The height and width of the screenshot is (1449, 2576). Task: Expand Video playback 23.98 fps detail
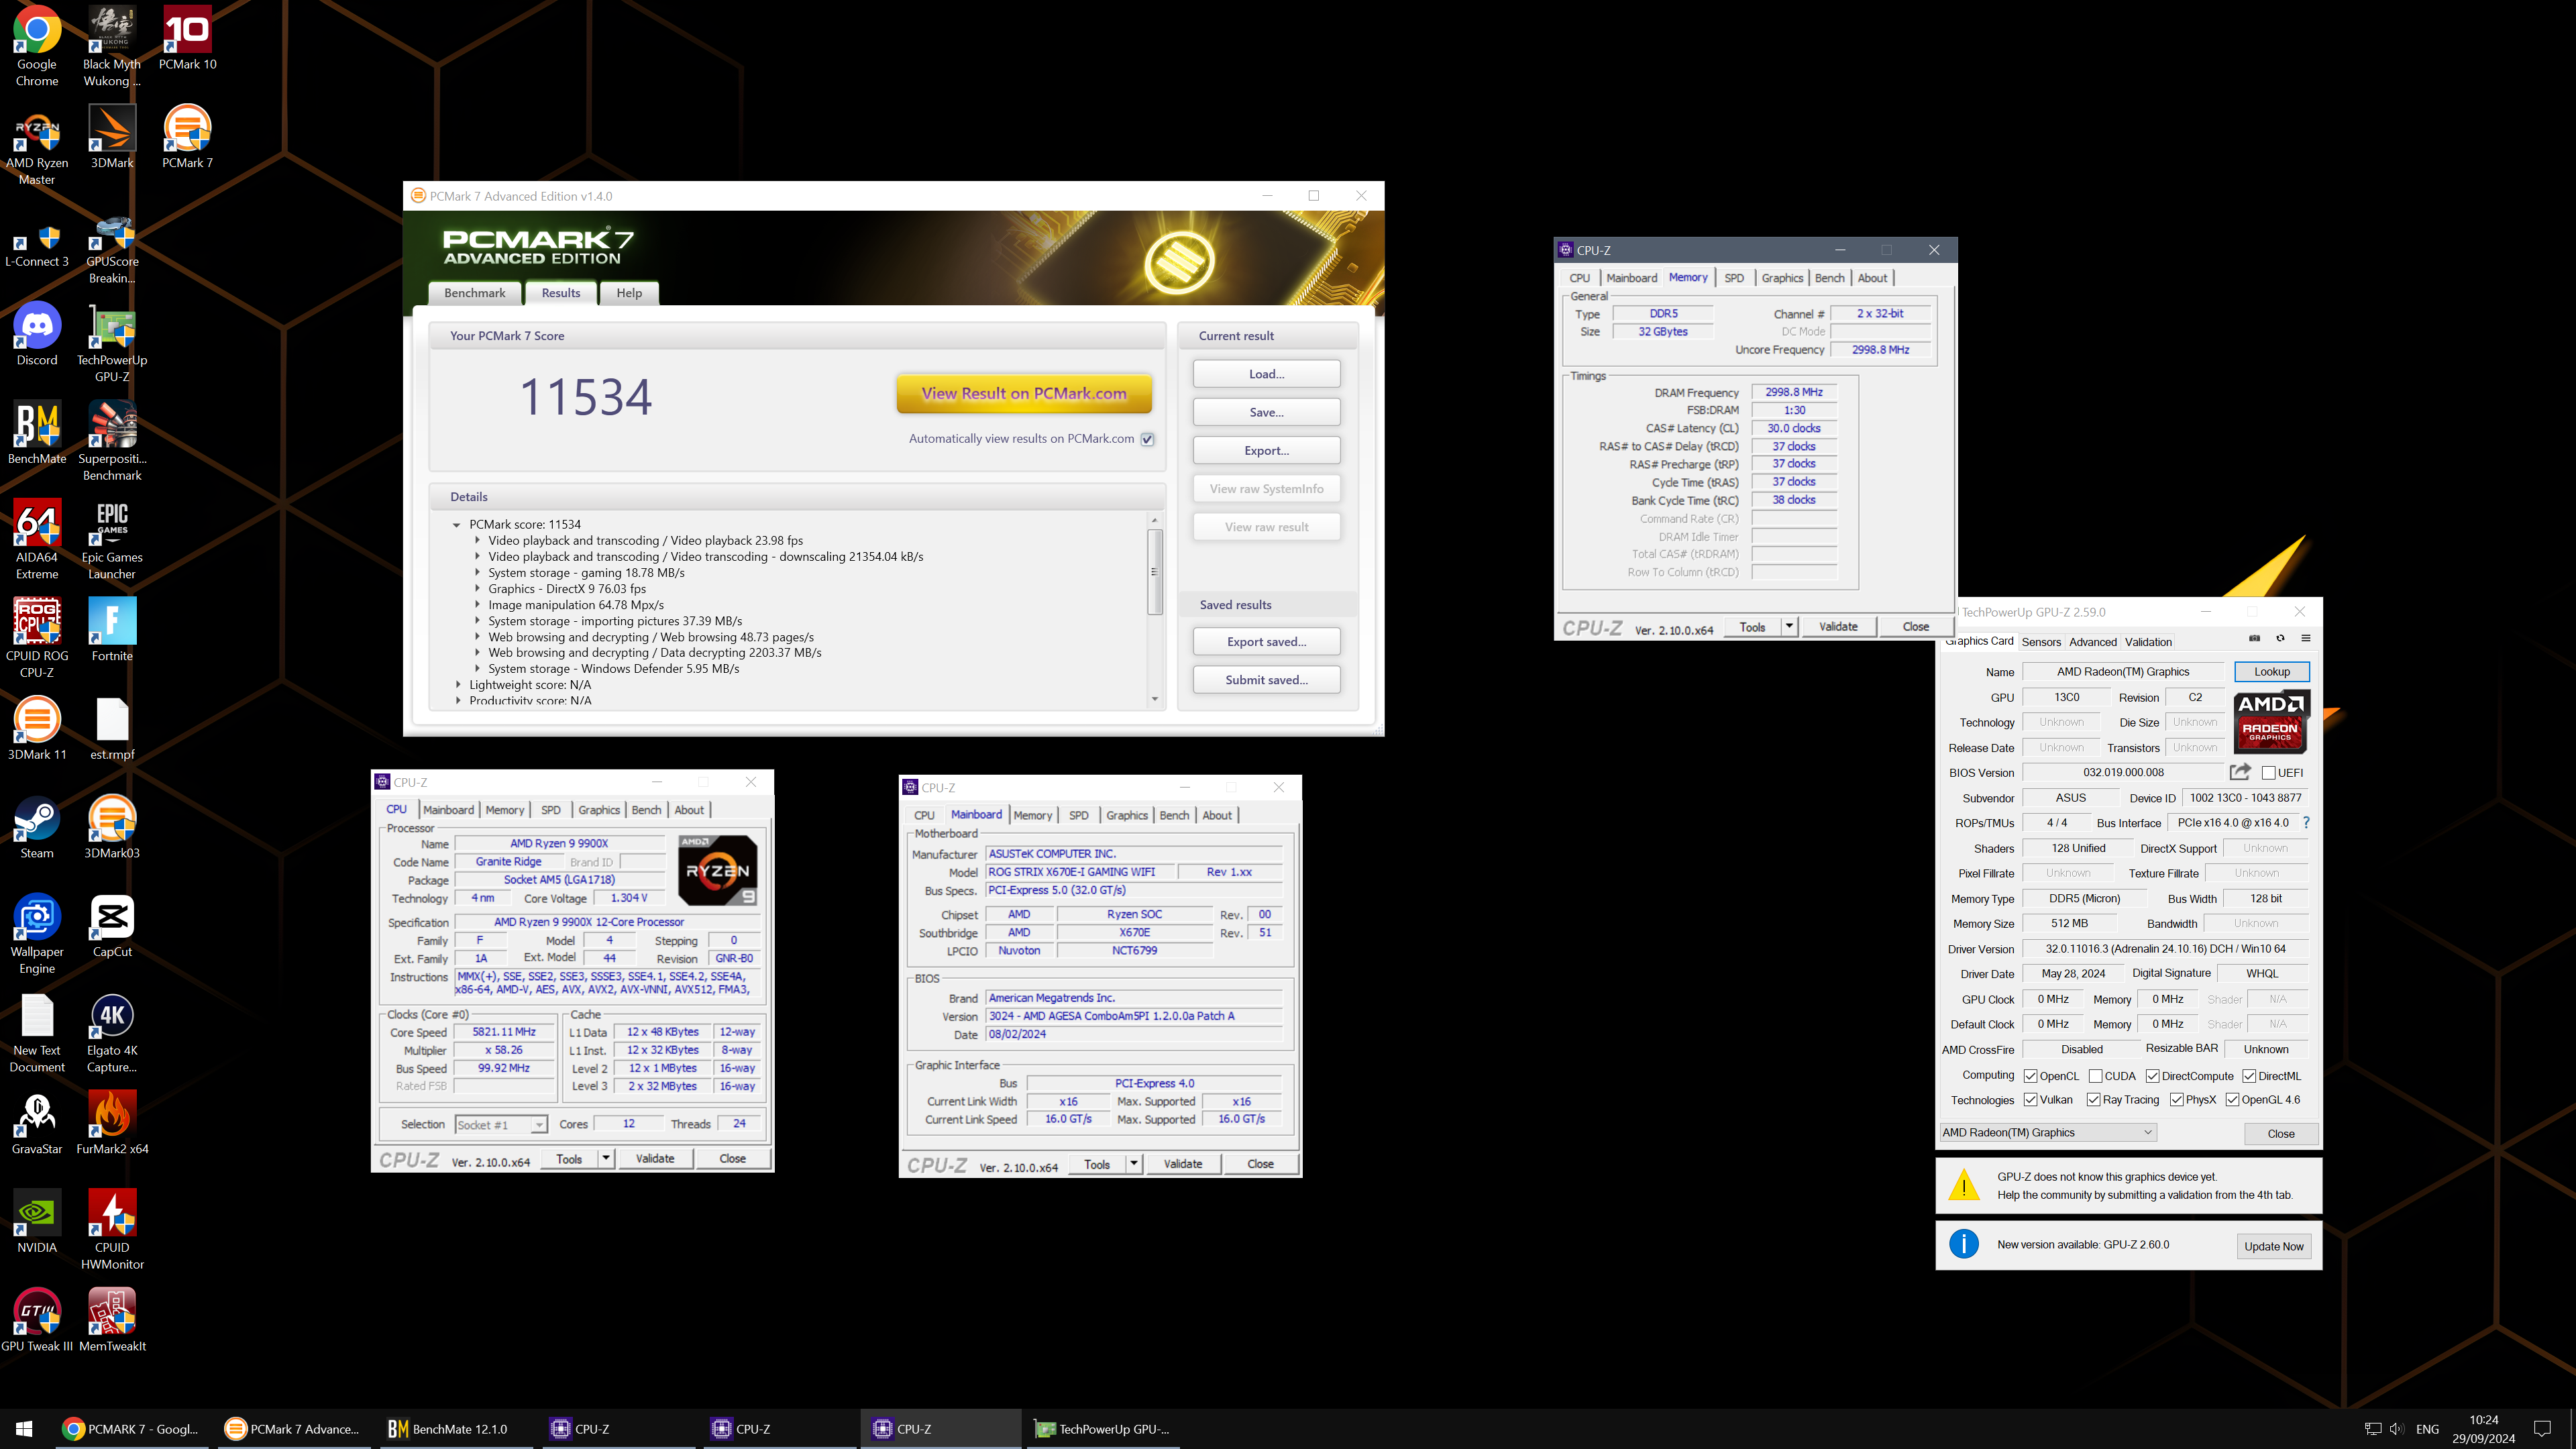(x=477, y=541)
